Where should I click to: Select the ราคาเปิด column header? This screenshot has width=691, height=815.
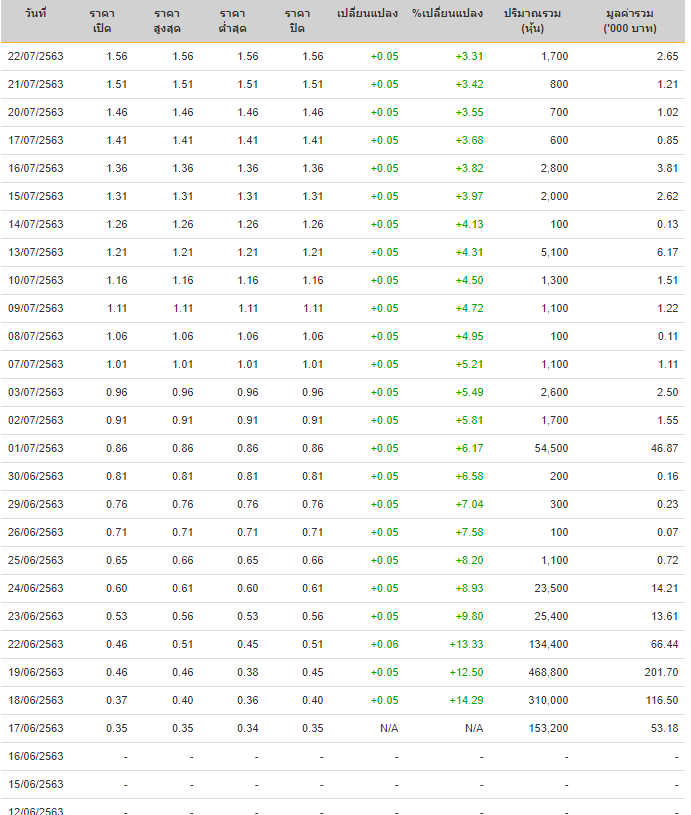click(102, 21)
